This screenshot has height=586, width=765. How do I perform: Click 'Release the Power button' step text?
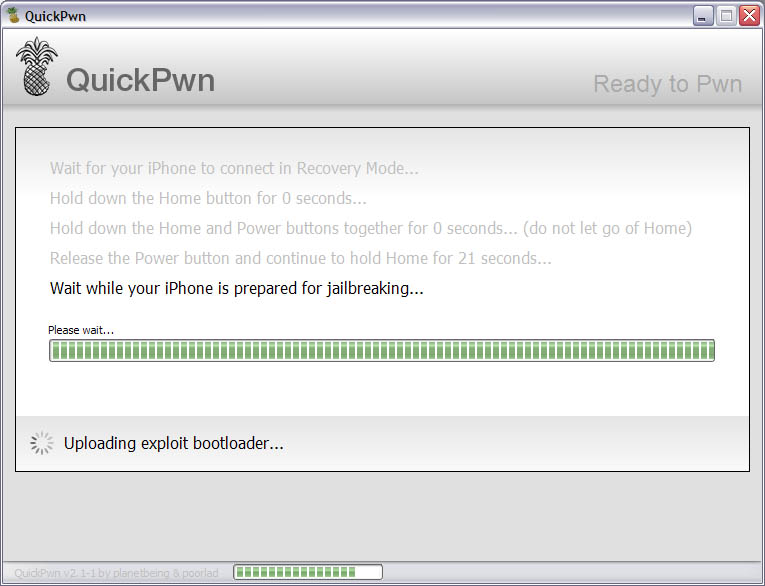(x=301, y=258)
